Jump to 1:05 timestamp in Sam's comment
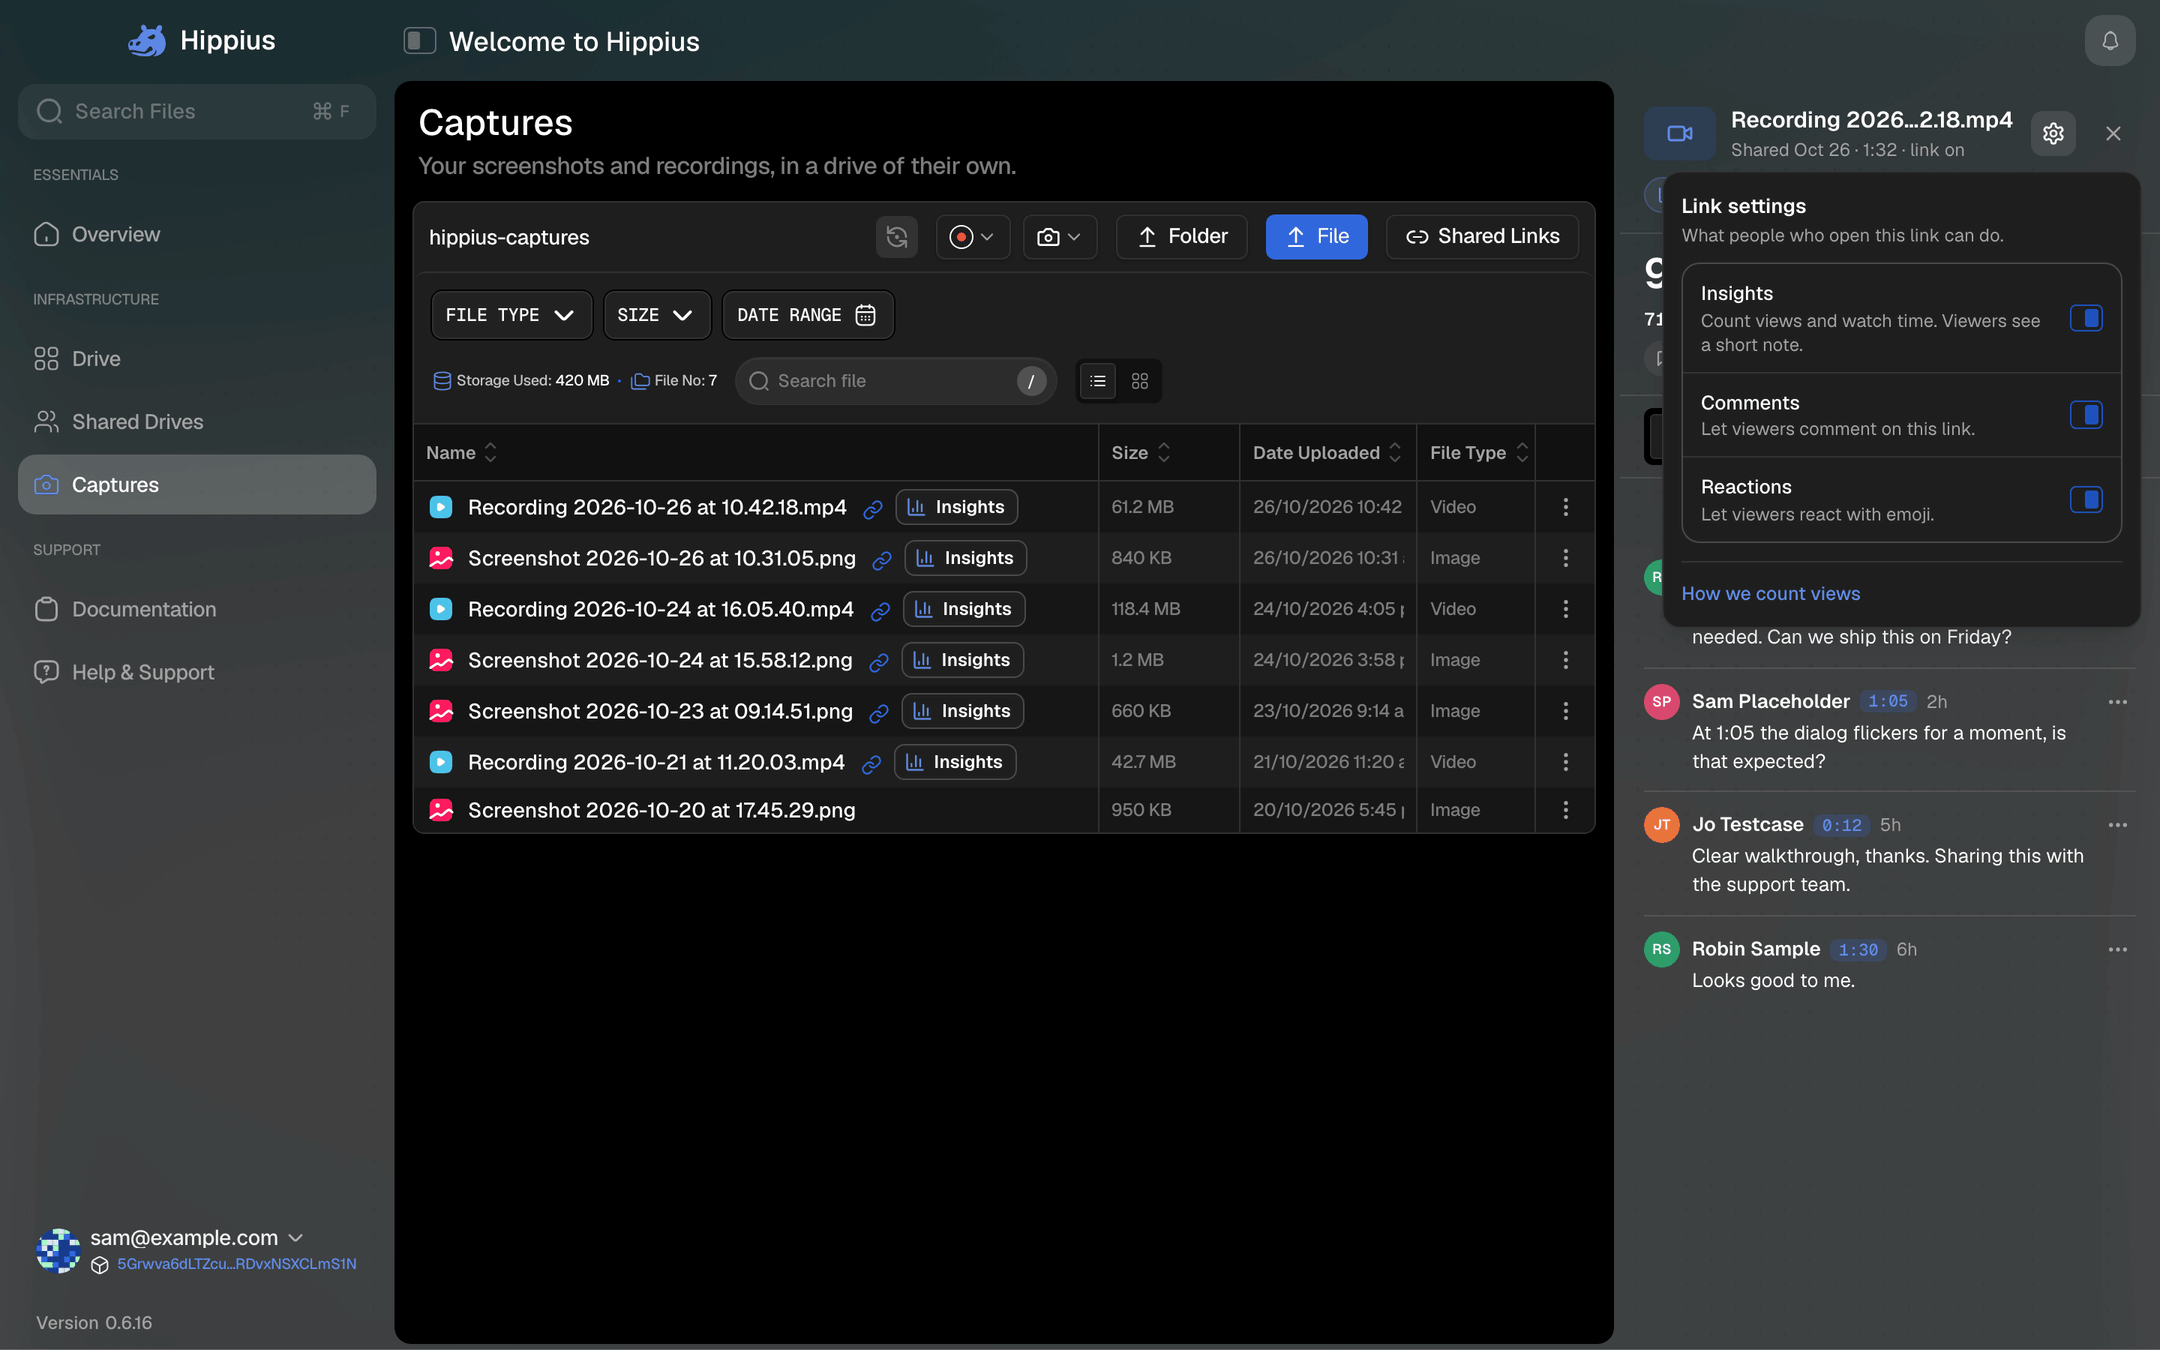The height and width of the screenshot is (1350, 2160). 1887,702
